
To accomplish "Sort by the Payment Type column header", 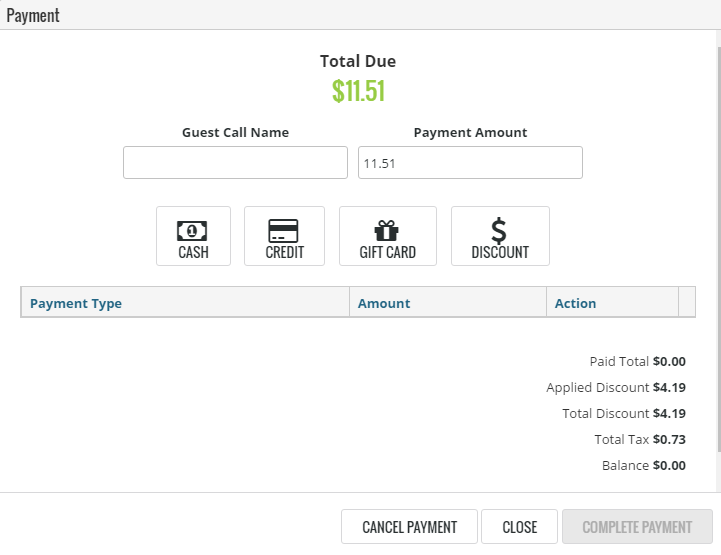I will pos(76,303).
